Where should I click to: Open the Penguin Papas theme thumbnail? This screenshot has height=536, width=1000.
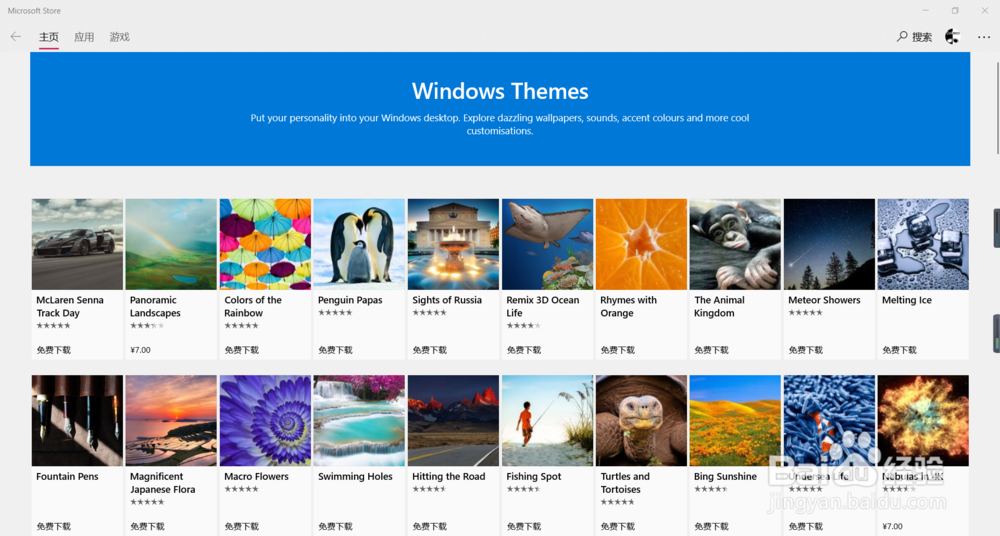pyautogui.click(x=359, y=244)
